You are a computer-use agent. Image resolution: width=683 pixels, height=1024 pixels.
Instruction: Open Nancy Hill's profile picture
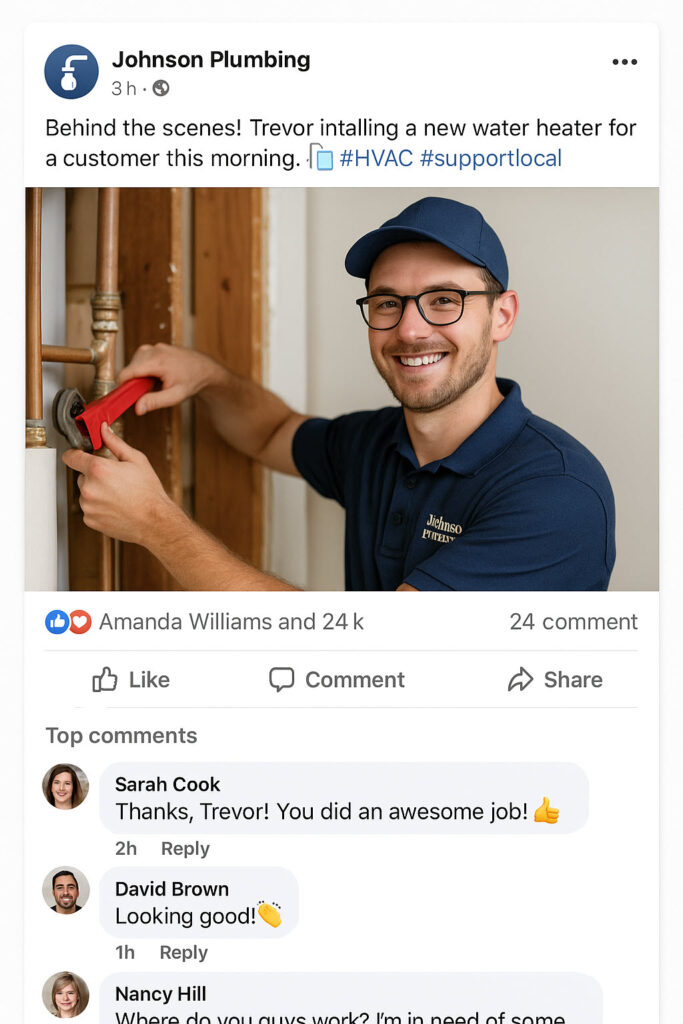65,995
